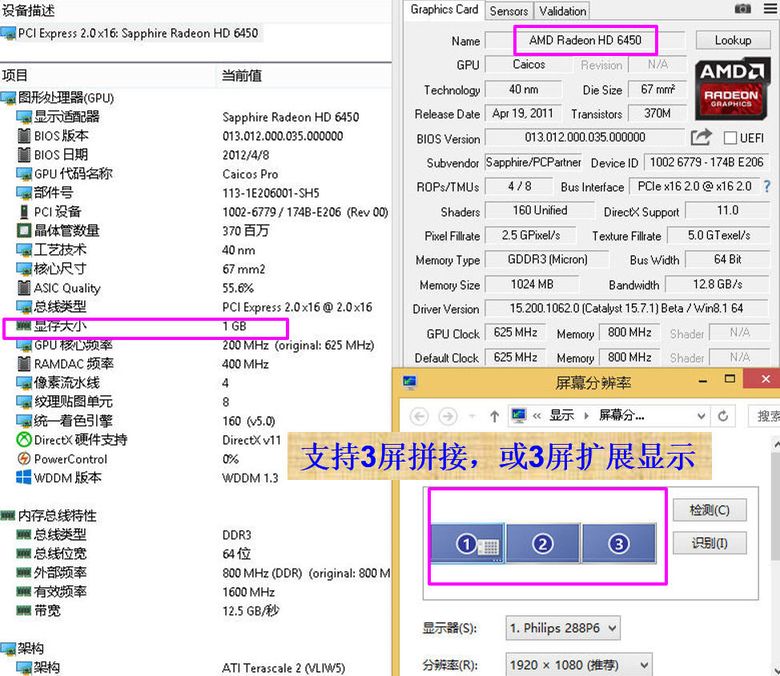The image size is (780, 676).
Task: Click the Driver Version field in GPU-Z
Action: [626, 308]
